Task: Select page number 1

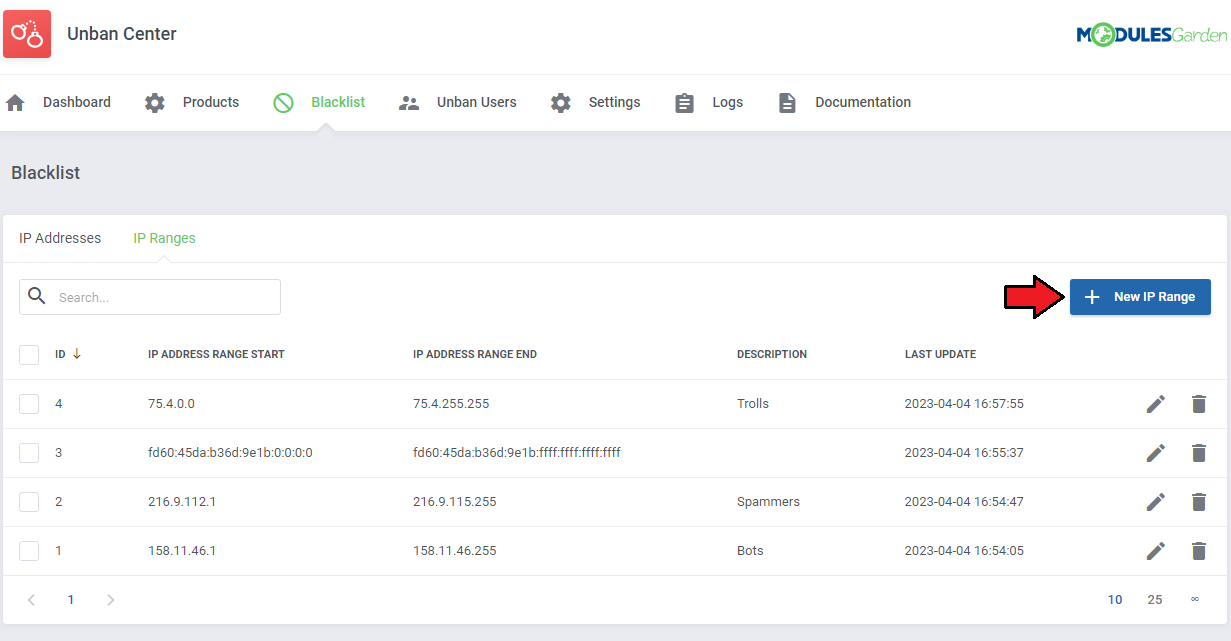Action: coord(71,600)
